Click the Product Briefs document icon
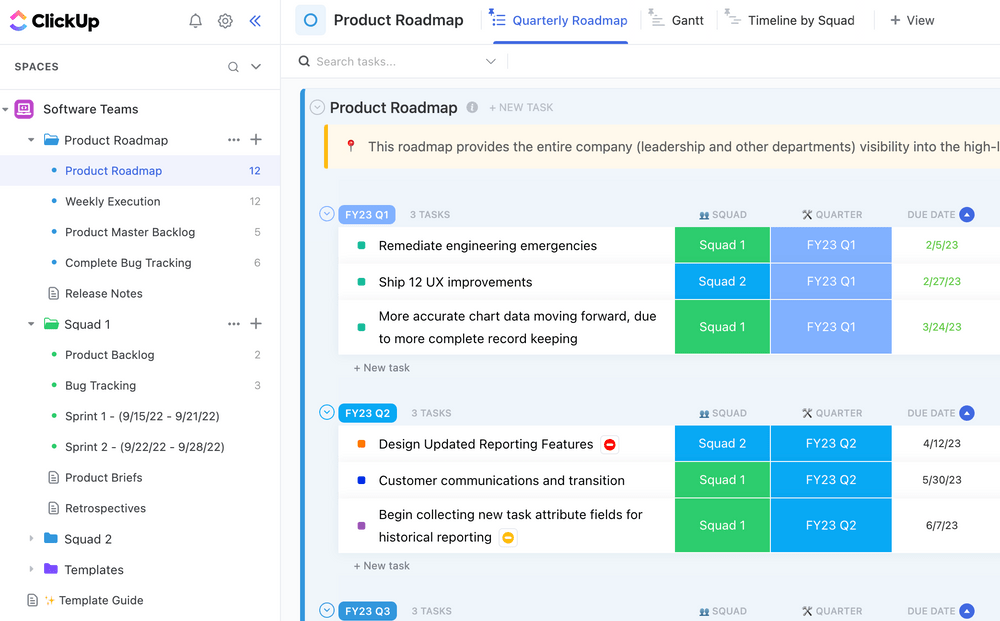 pos(54,478)
